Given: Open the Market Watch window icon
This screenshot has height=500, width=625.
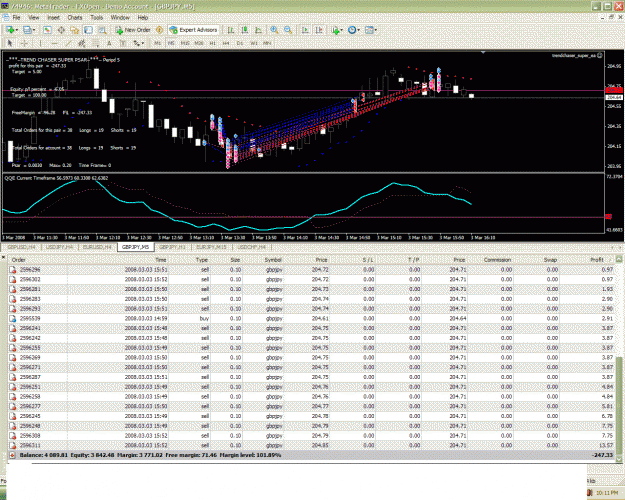Looking at the screenshot, I should (x=47, y=30).
